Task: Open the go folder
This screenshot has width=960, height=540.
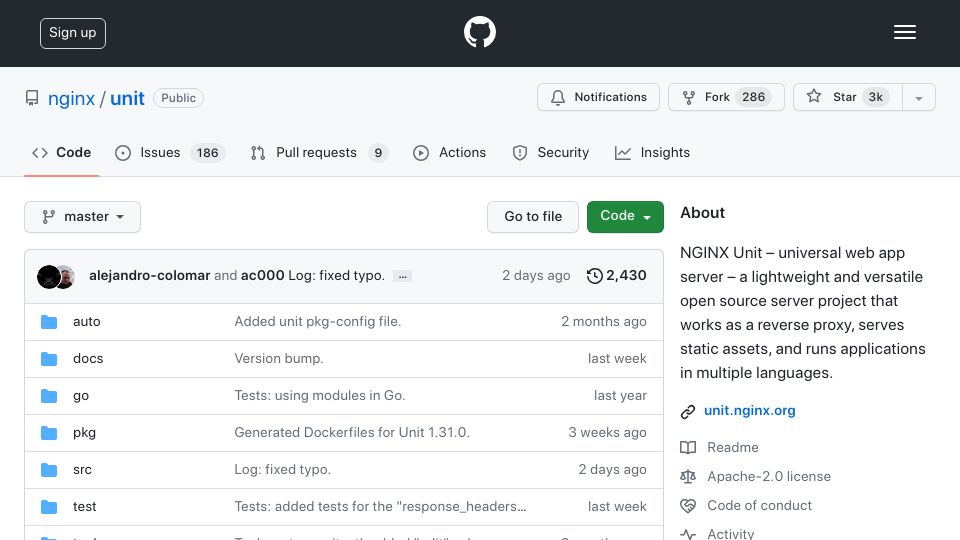Action: (x=81, y=396)
